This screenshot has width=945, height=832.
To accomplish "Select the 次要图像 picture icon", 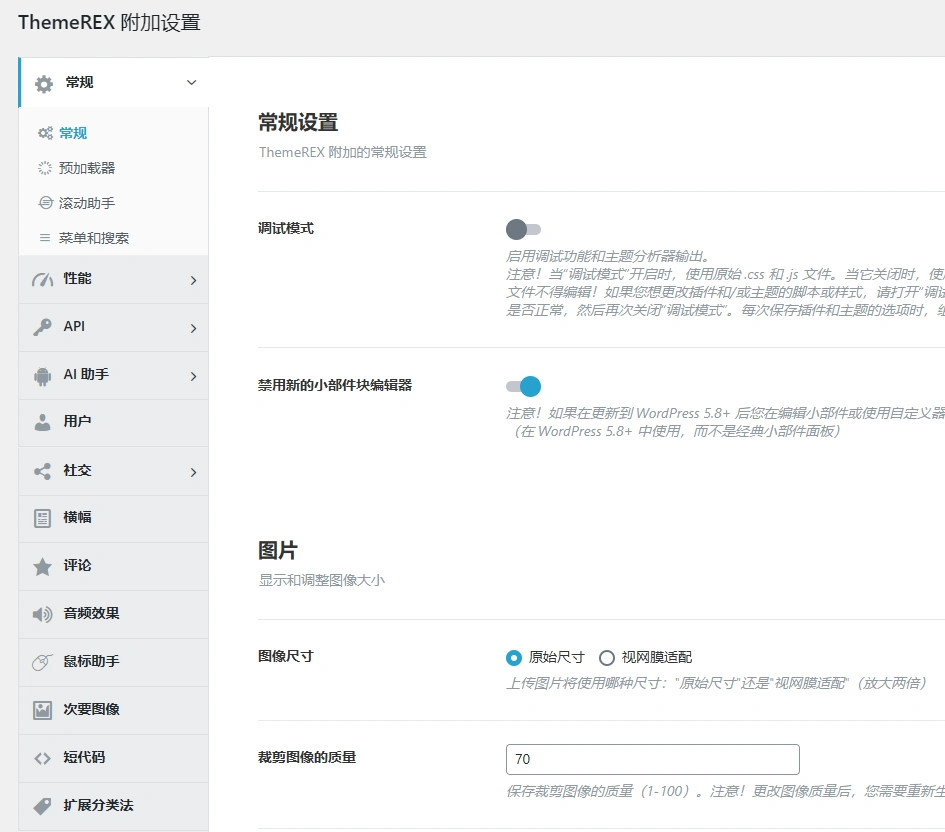I will [x=44, y=710].
